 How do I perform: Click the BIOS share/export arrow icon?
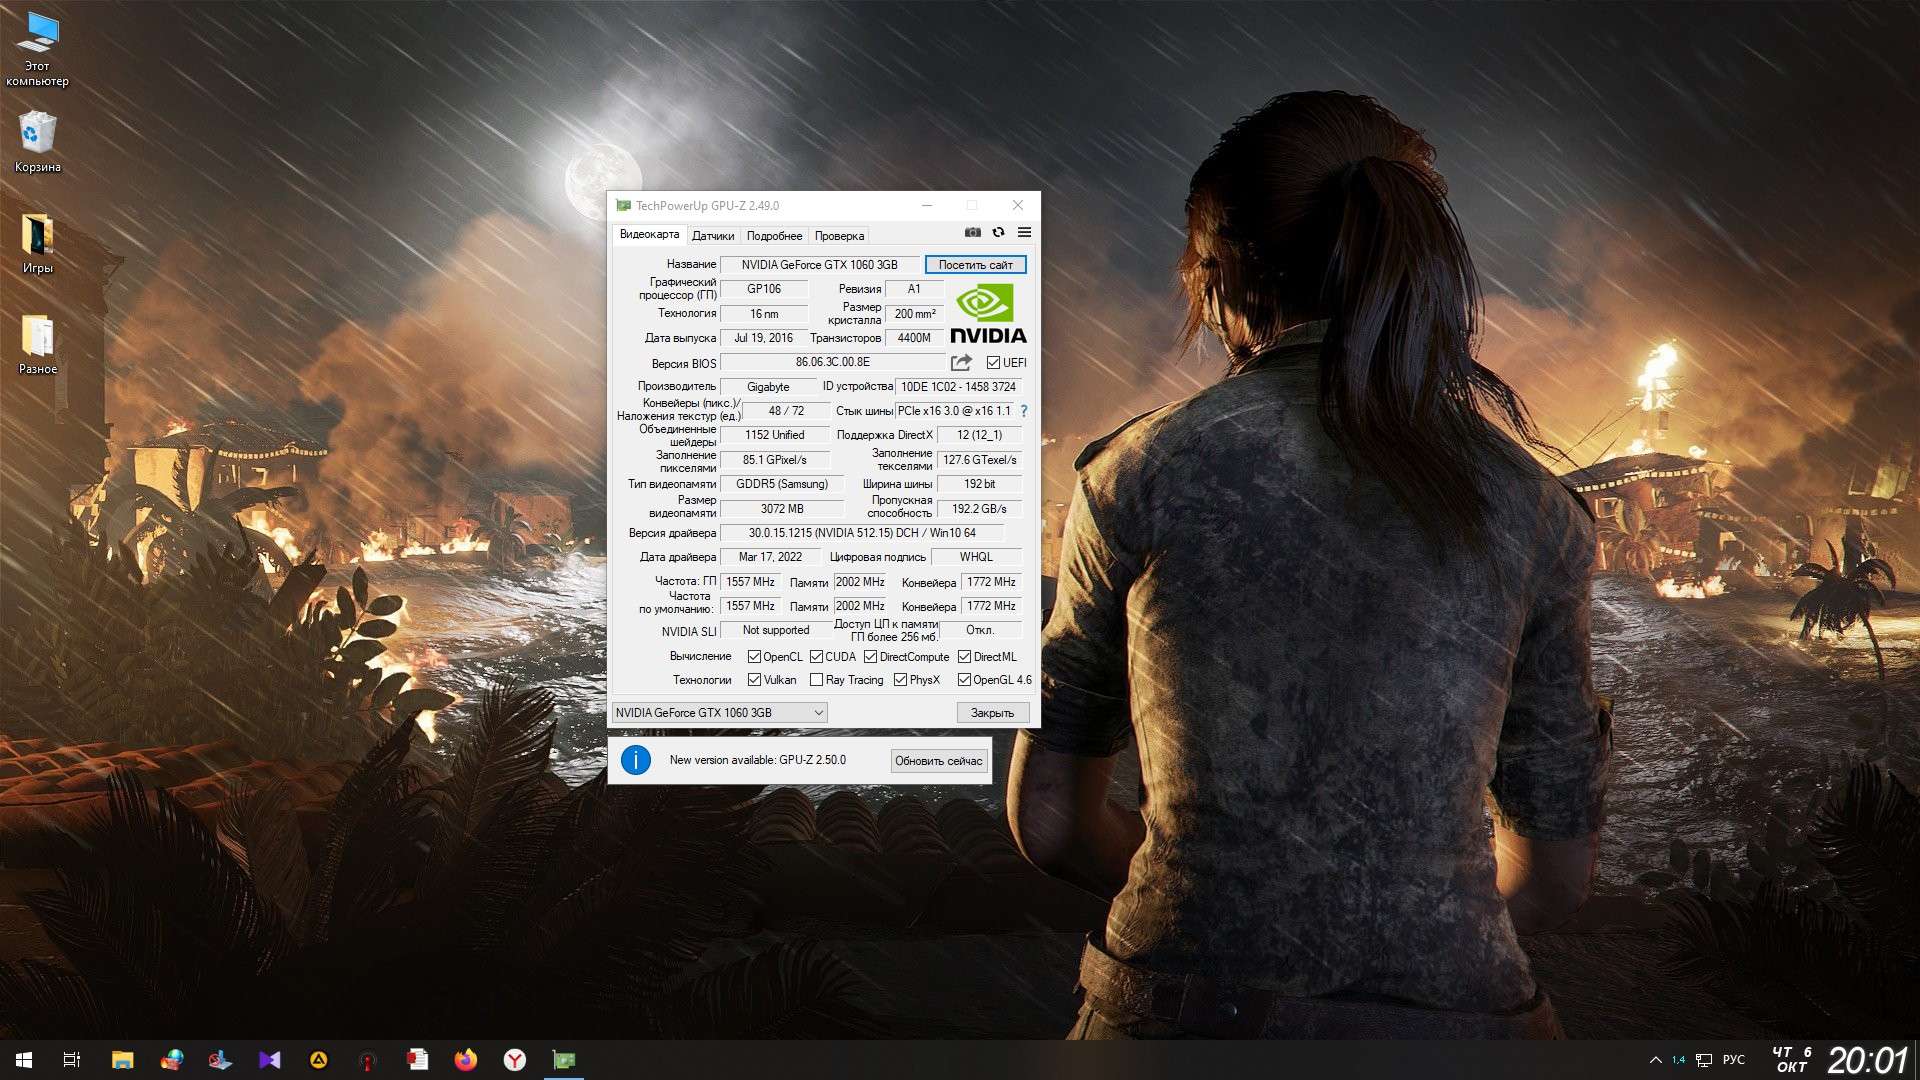pos(961,362)
